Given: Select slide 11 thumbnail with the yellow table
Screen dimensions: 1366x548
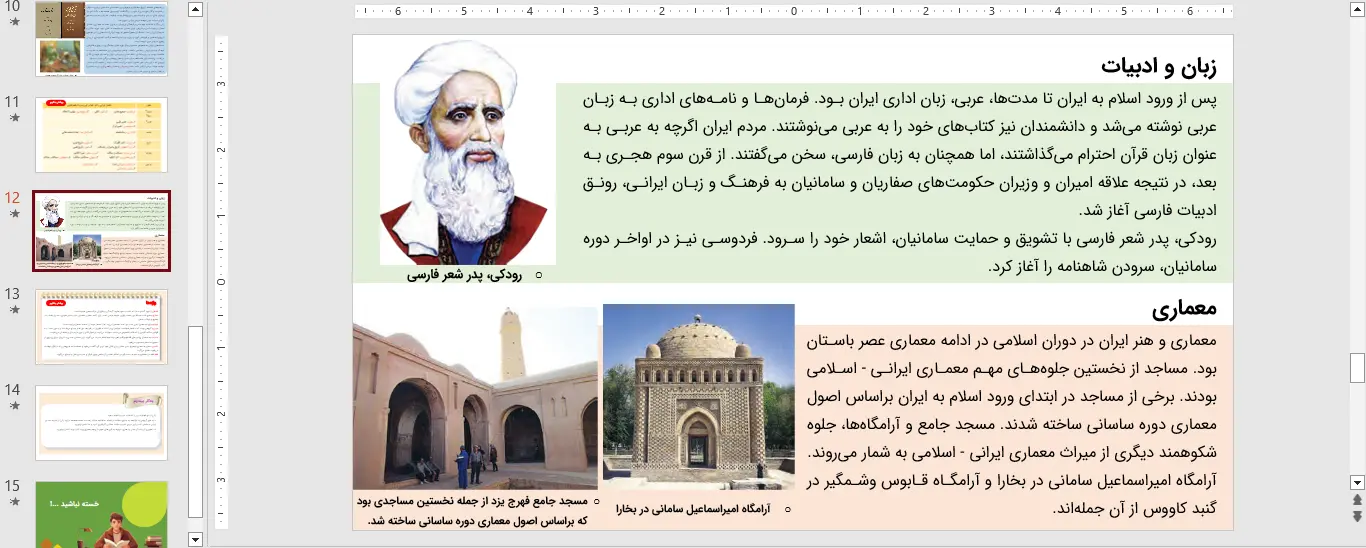Looking at the screenshot, I should click(101, 134).
